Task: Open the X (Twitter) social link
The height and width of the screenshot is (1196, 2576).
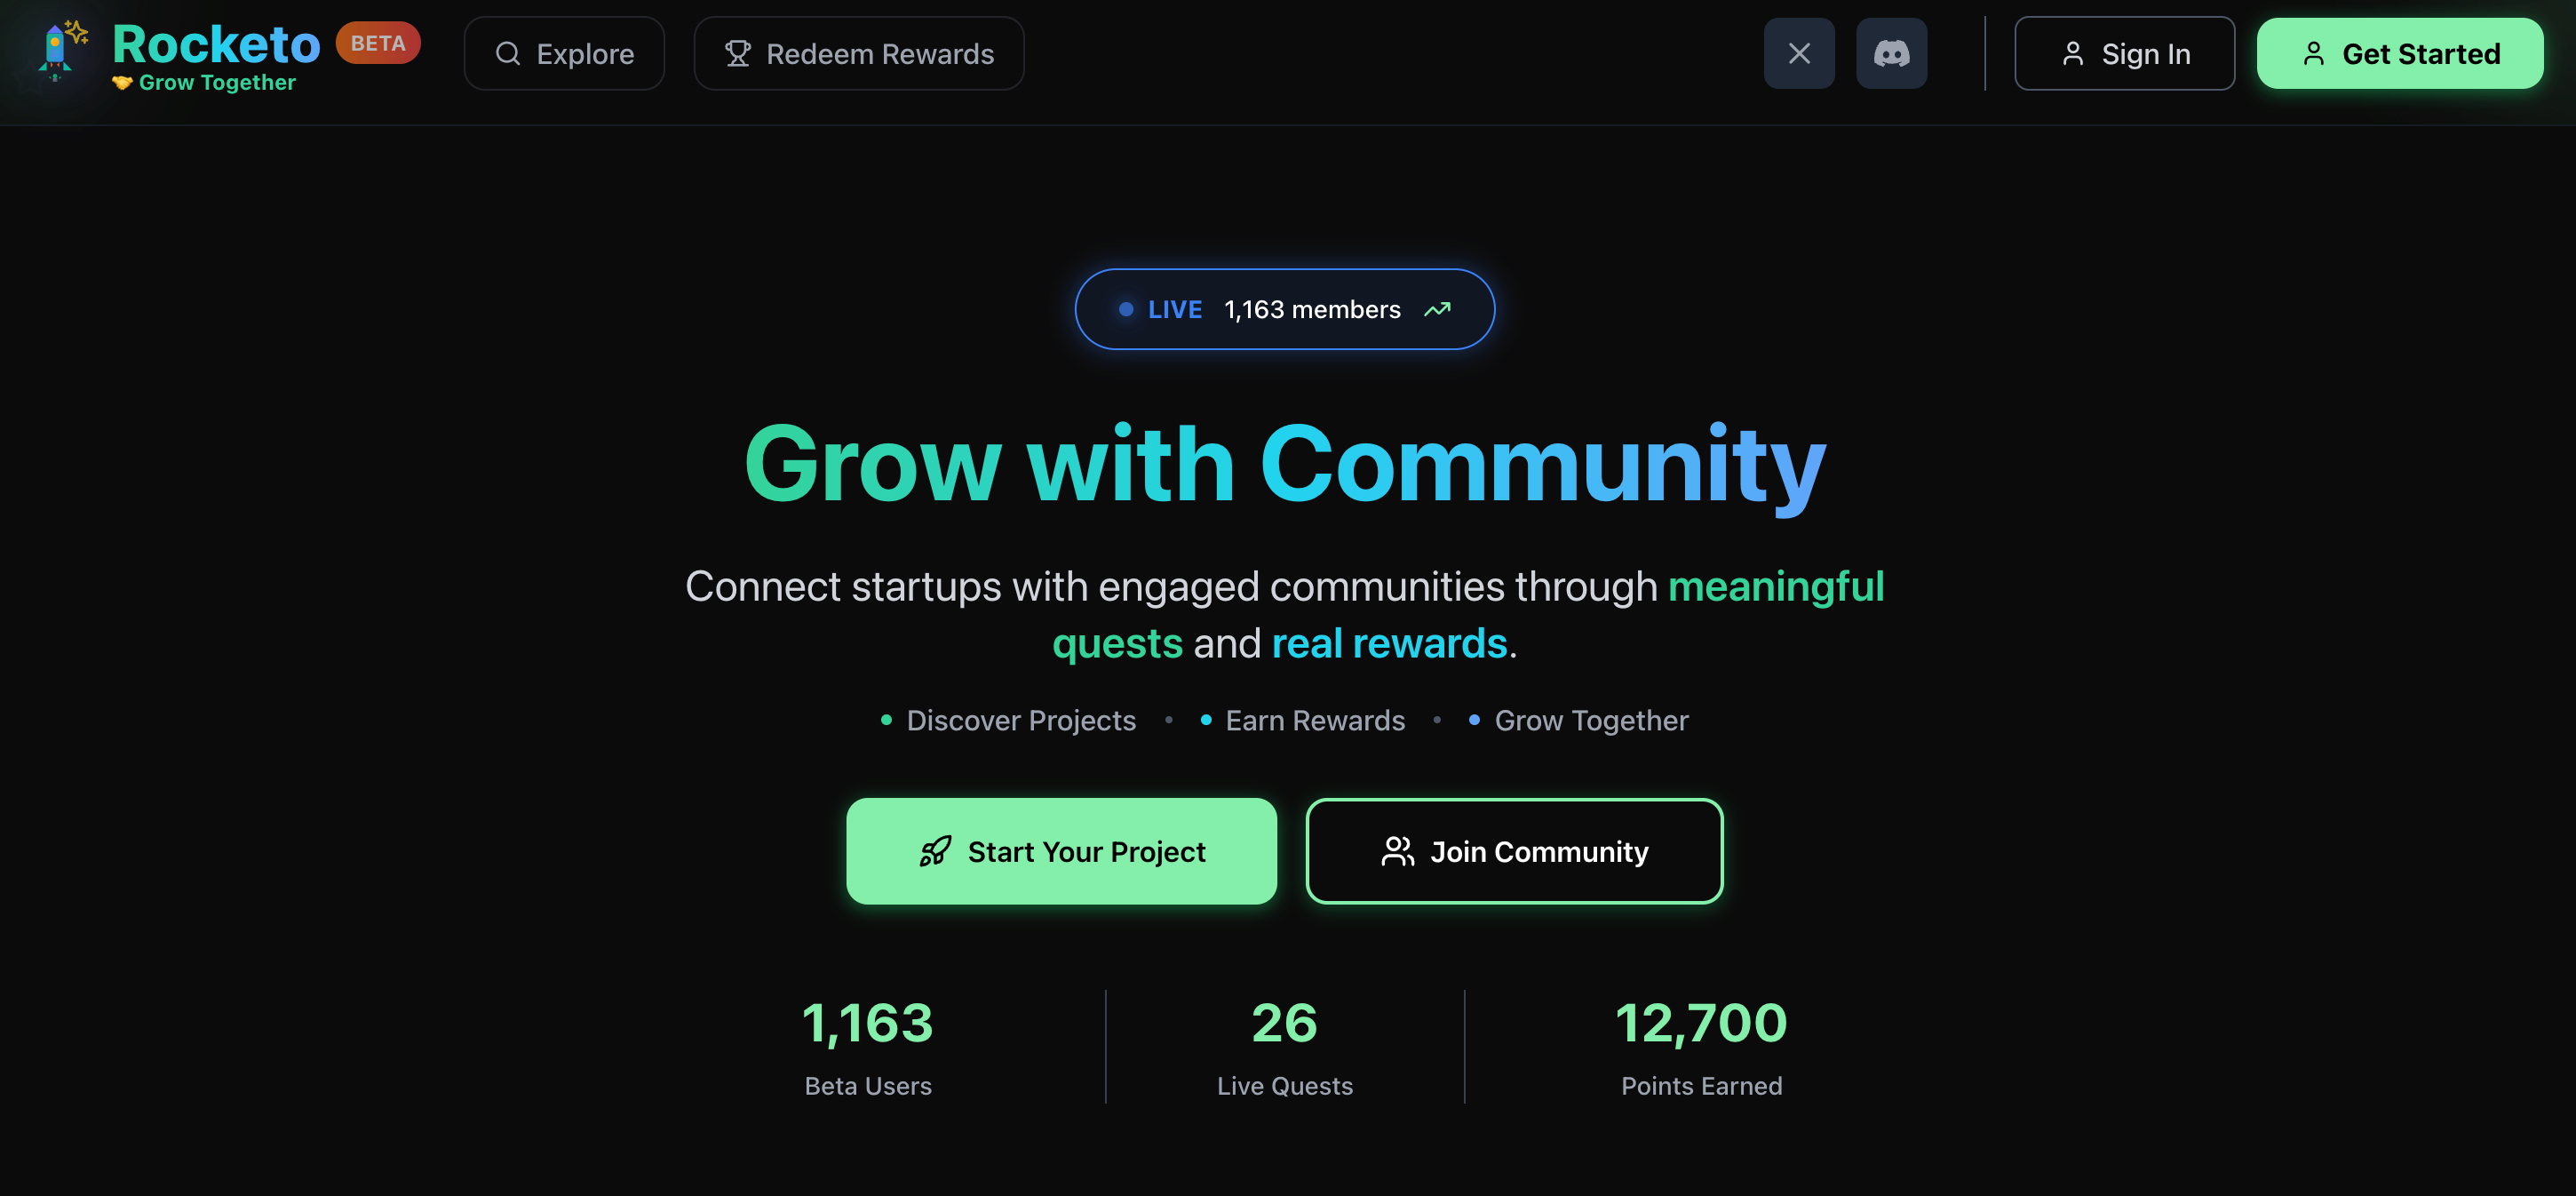Action: 1798,54
